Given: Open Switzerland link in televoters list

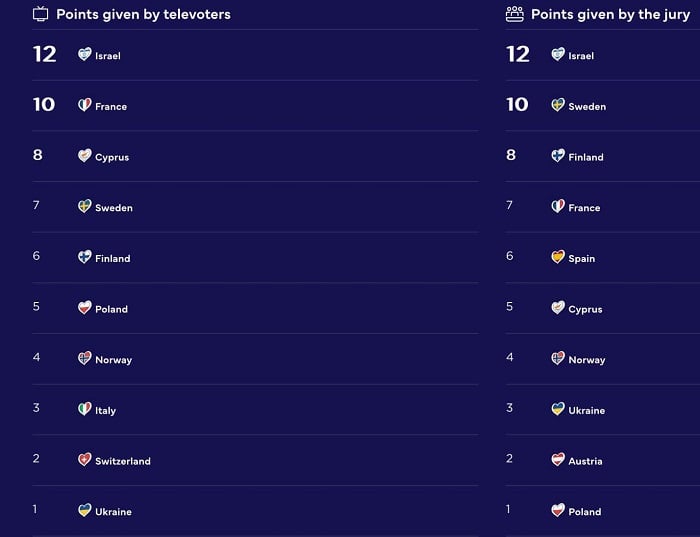Looking at the screenshot, I should click(123, 461).
